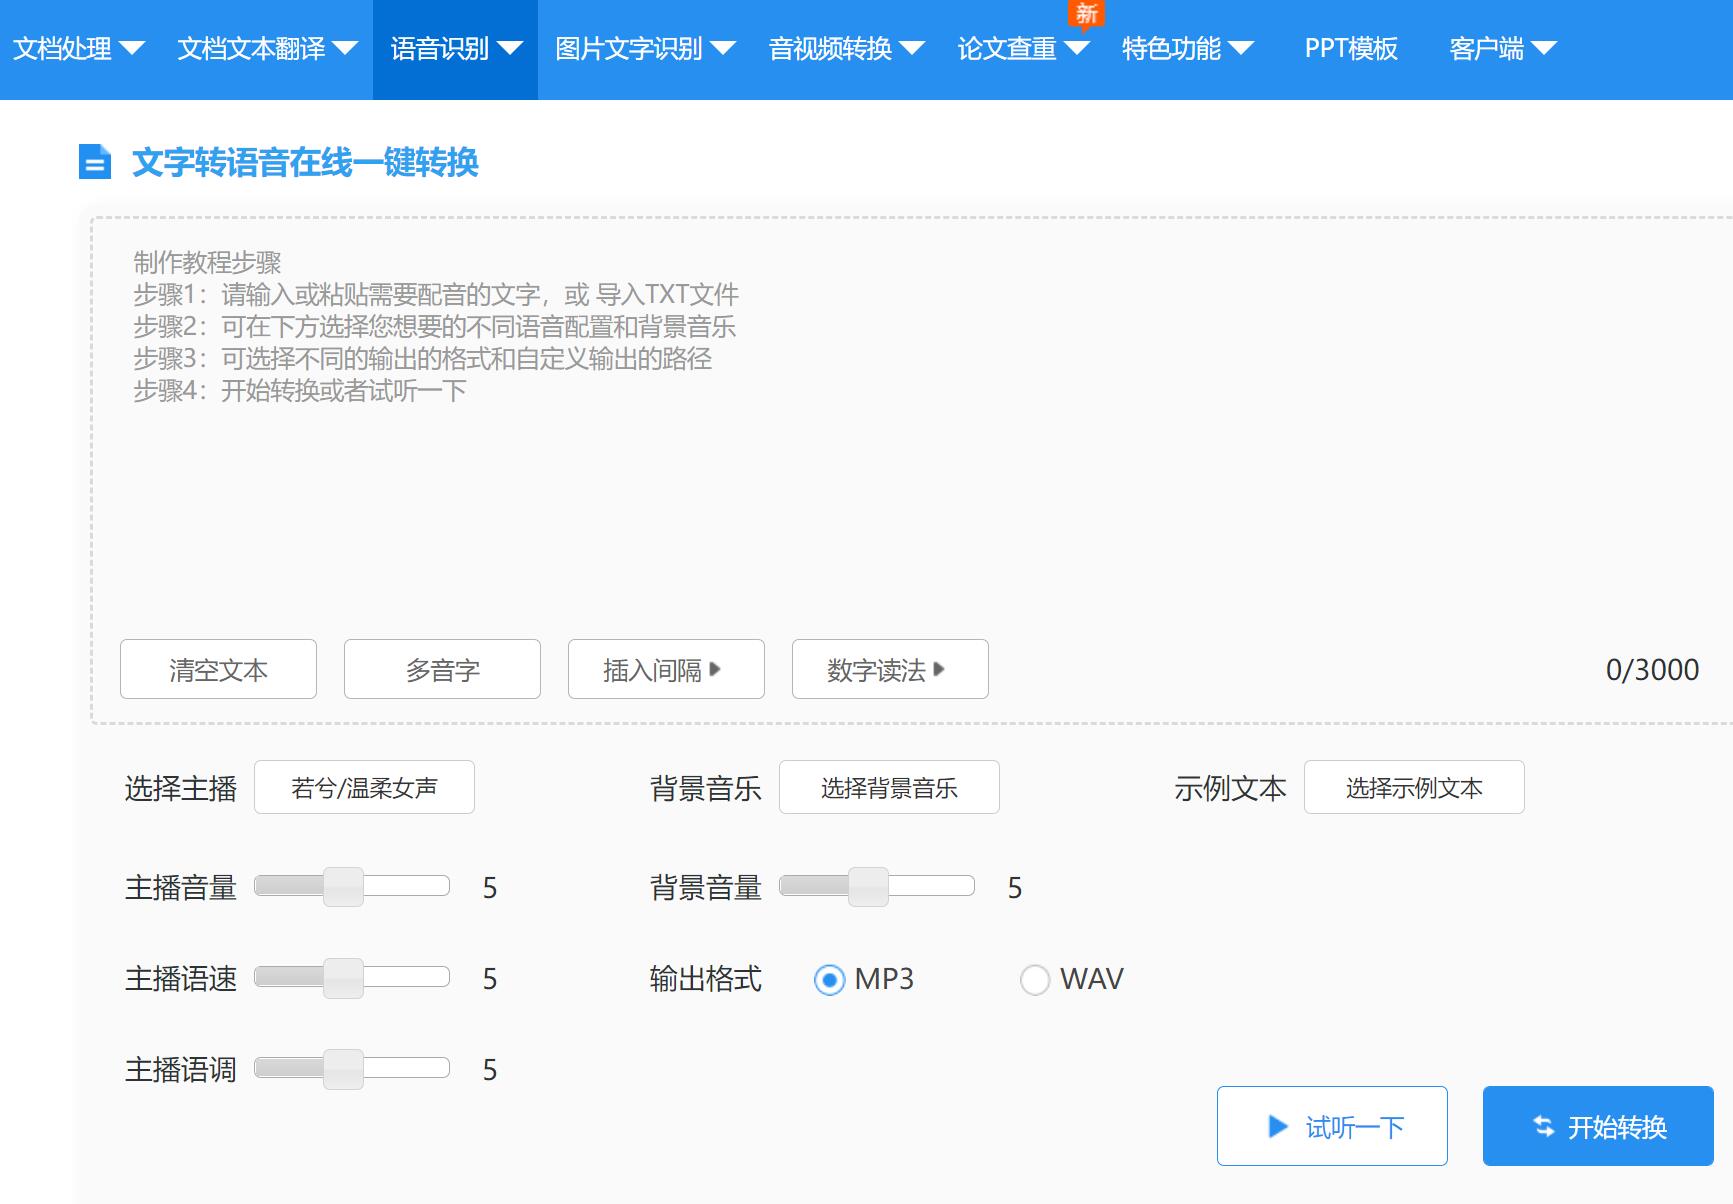
Task: Click the blue document icon beside page title
Action: click(95, 162)
